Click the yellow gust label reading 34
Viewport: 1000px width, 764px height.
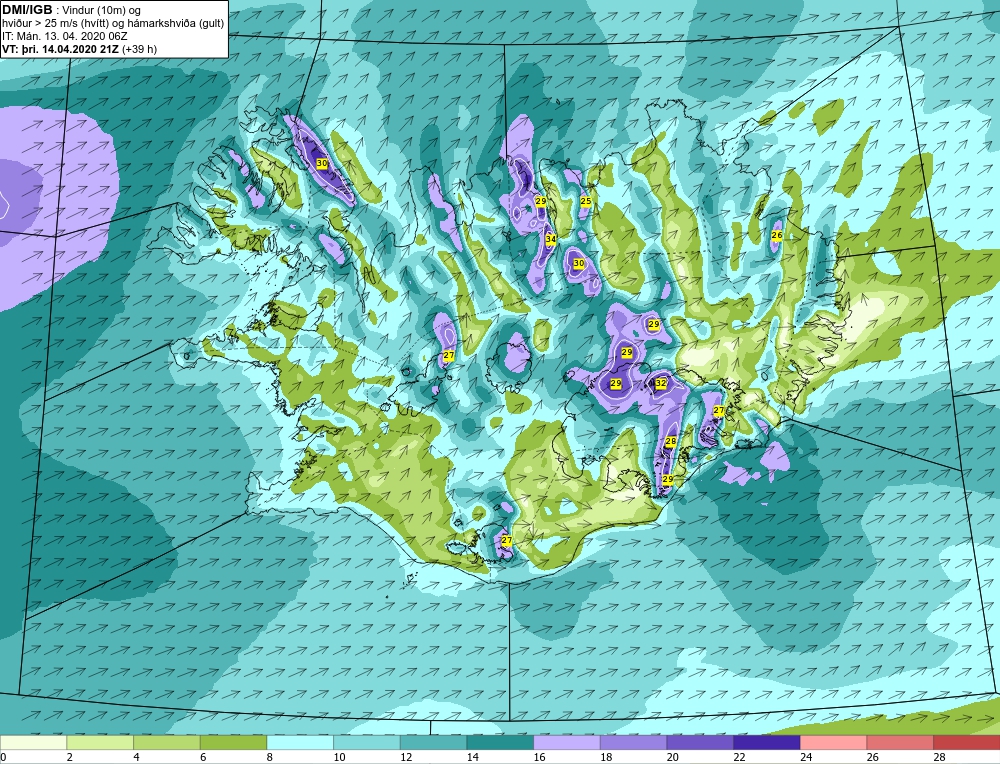551,239
